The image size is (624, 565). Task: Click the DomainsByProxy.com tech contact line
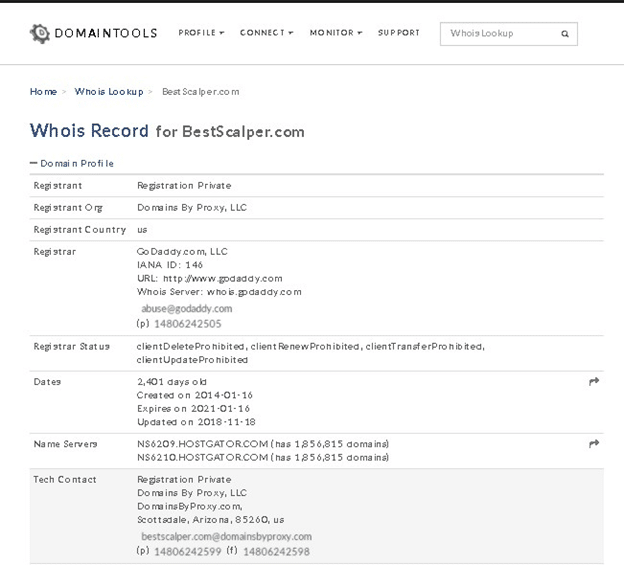point(189,507)
